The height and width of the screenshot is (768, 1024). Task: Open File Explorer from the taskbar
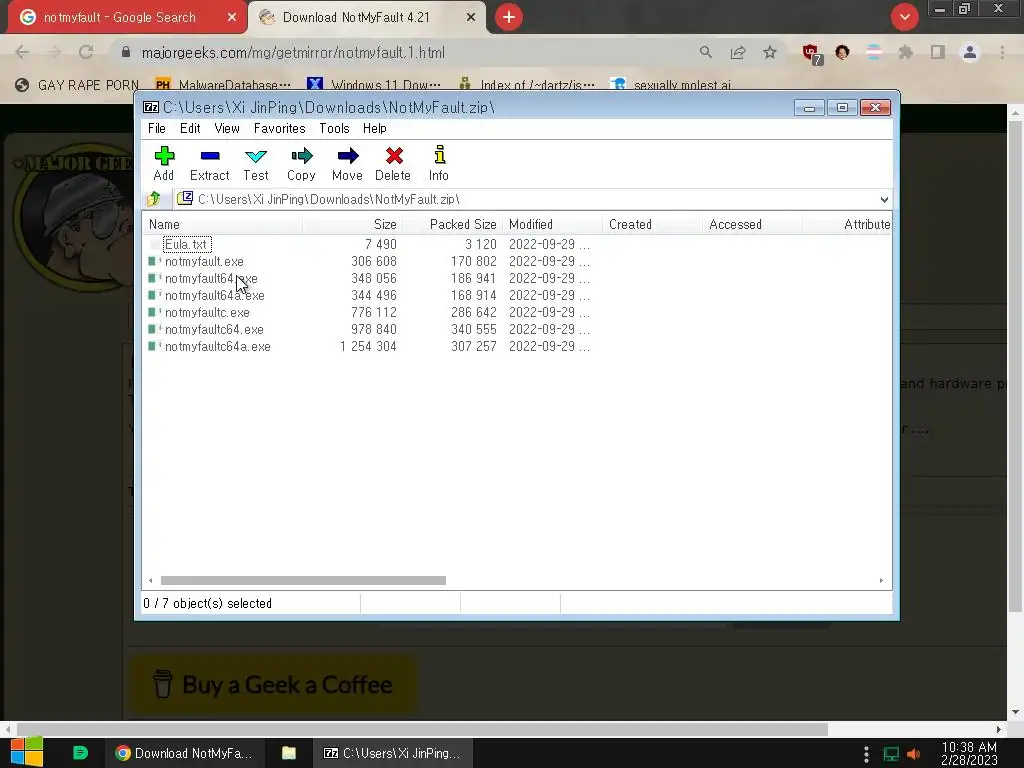point(289,753)
